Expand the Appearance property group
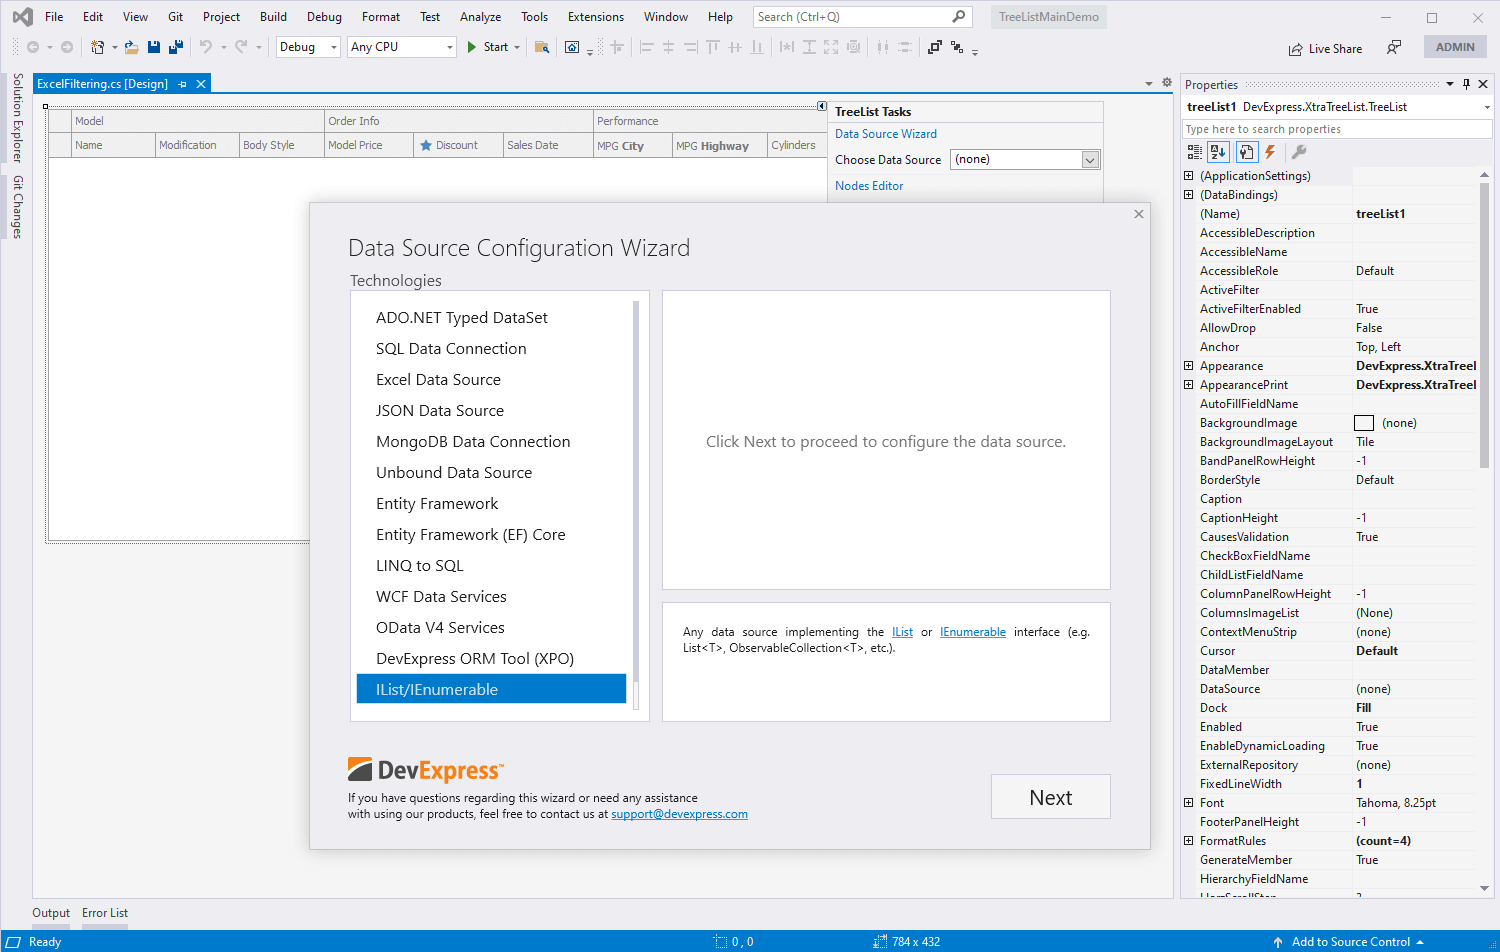The height and width of the screenshot is (952, 1500). [x=1188, y=366]
